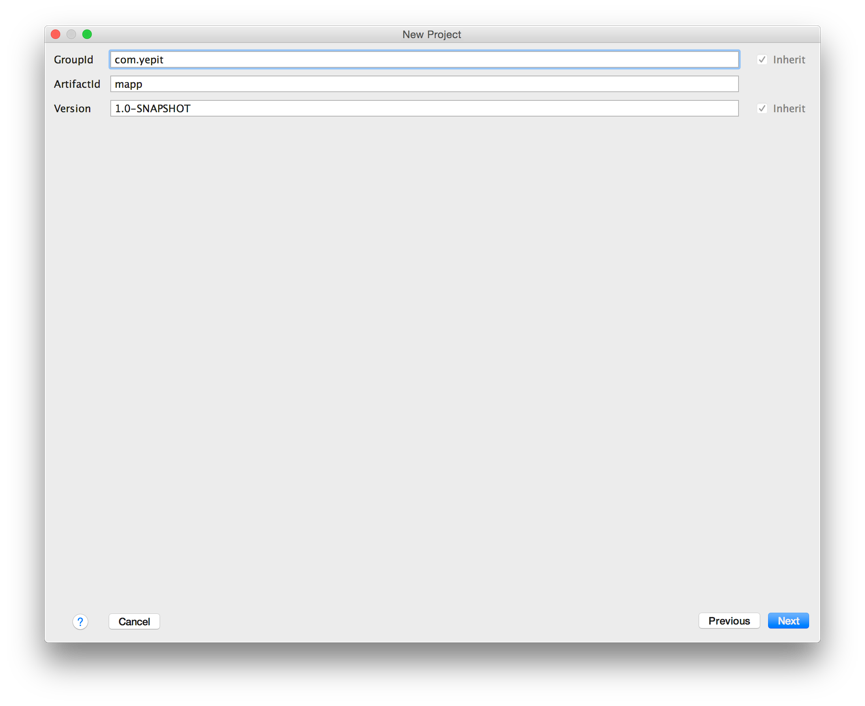The width and height of the screenshot is (865, 706).
Task: Click the Version label
Action: coord(72,109)
